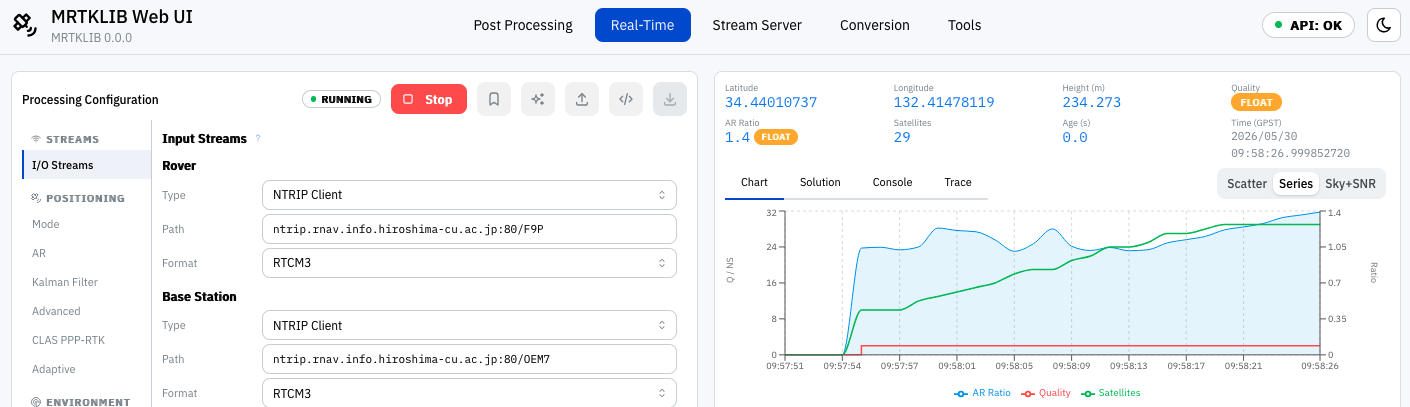
Task: Click the download (arrow down) icon button
Action: (670, 99)
